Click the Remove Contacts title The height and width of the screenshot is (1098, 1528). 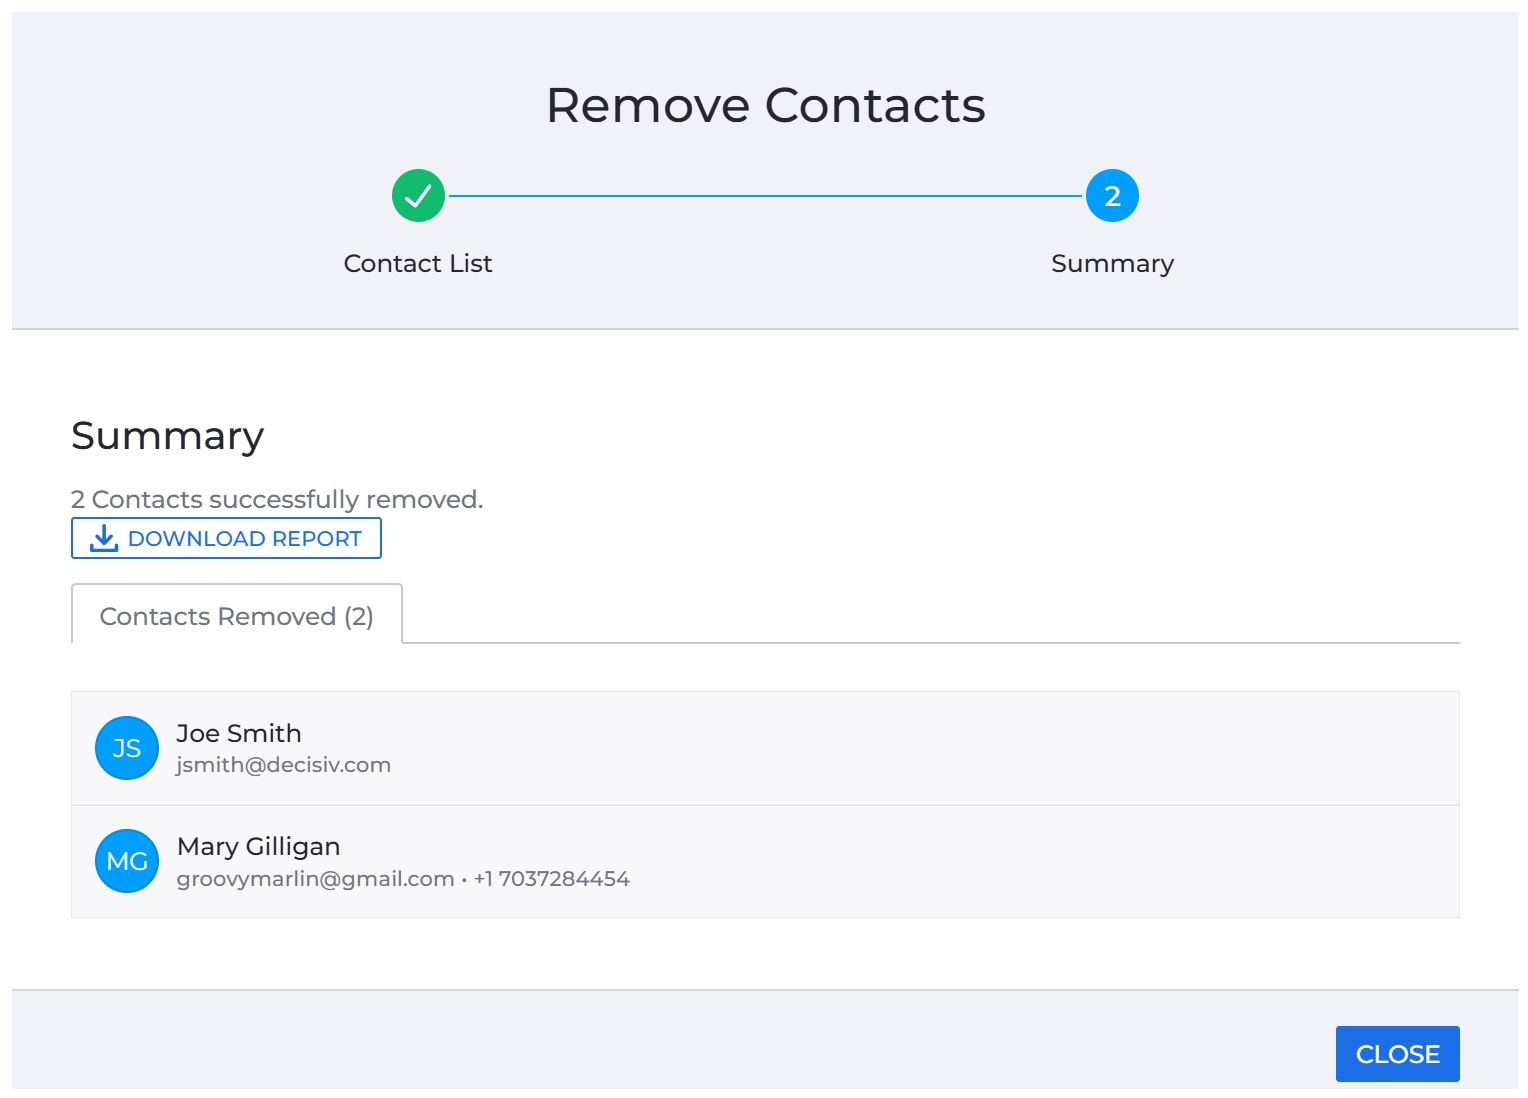[766, 105]
